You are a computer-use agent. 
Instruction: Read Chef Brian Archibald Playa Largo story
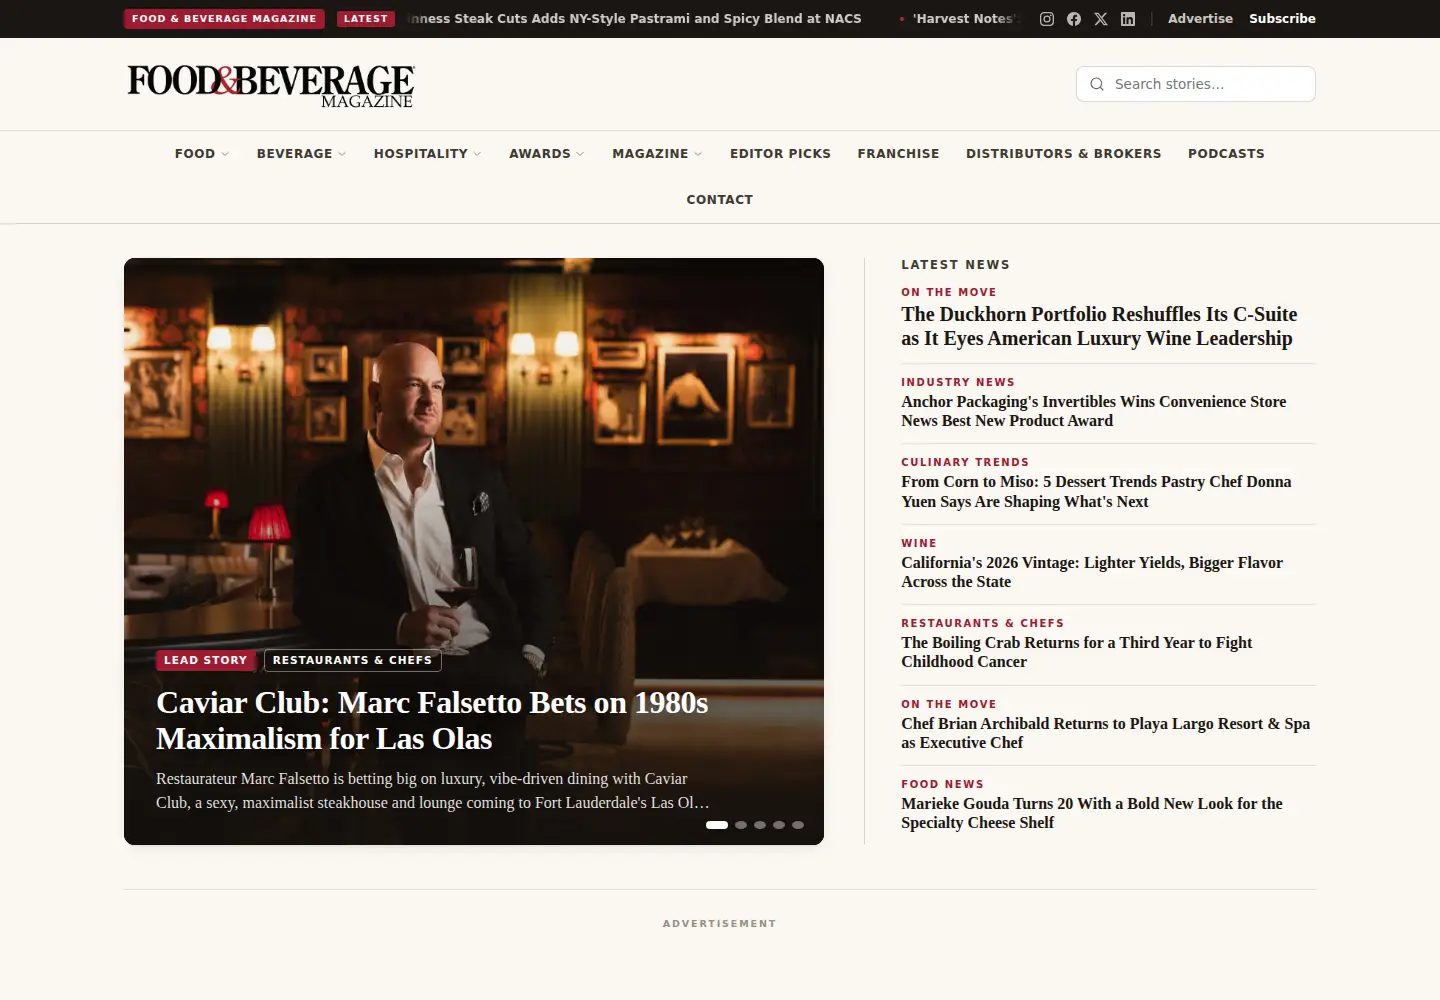[1105, 733]
